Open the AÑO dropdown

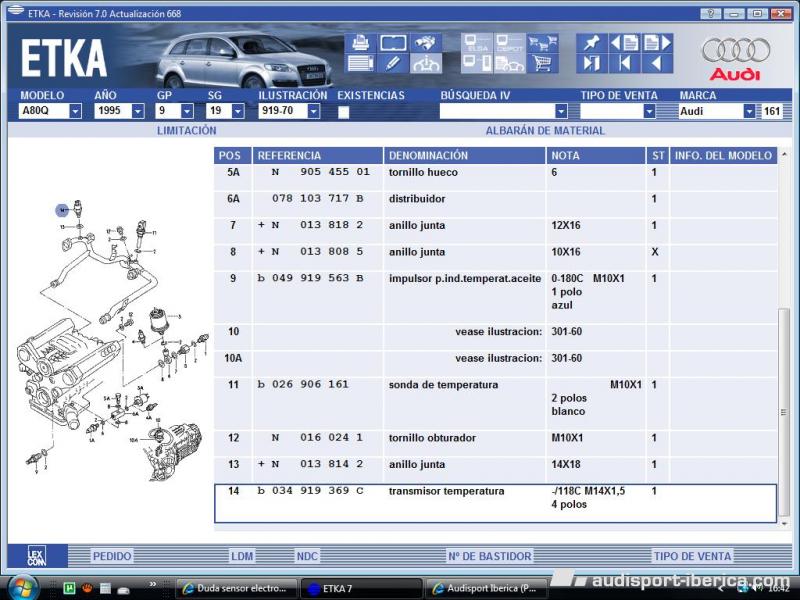coord(138,111)
